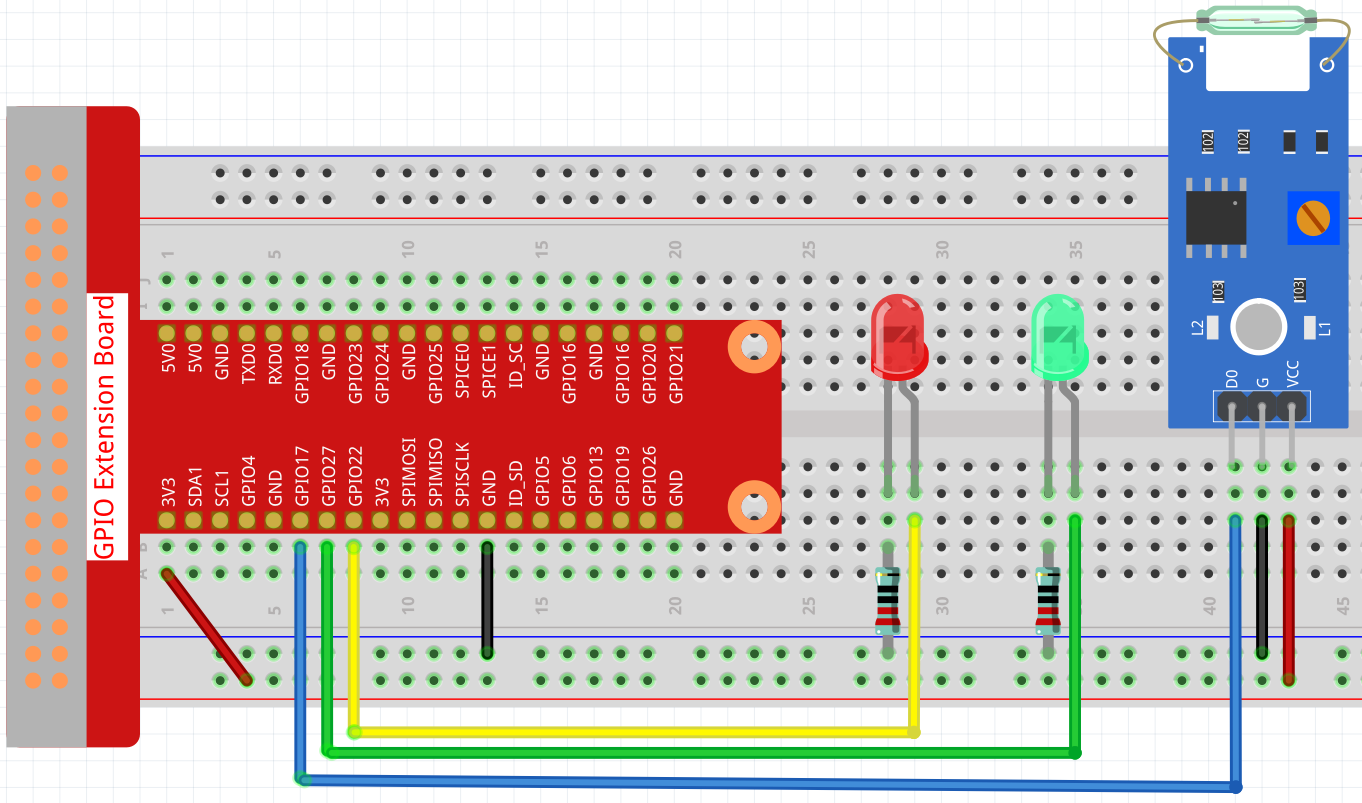
Task: Click the D0 pin of the sensor module
Action: (x=1232, y=405)
